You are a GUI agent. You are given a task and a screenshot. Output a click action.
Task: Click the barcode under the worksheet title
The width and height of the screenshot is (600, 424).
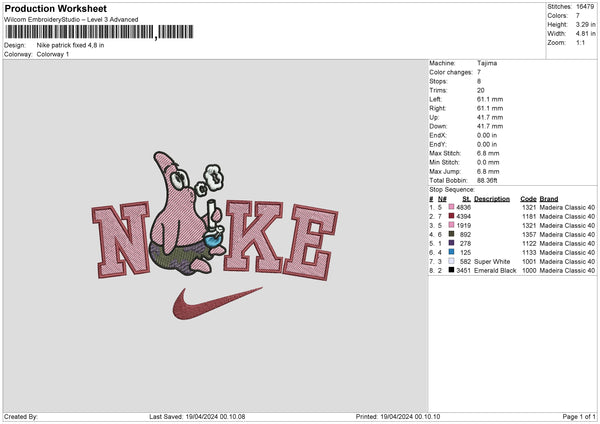[99, 32]
